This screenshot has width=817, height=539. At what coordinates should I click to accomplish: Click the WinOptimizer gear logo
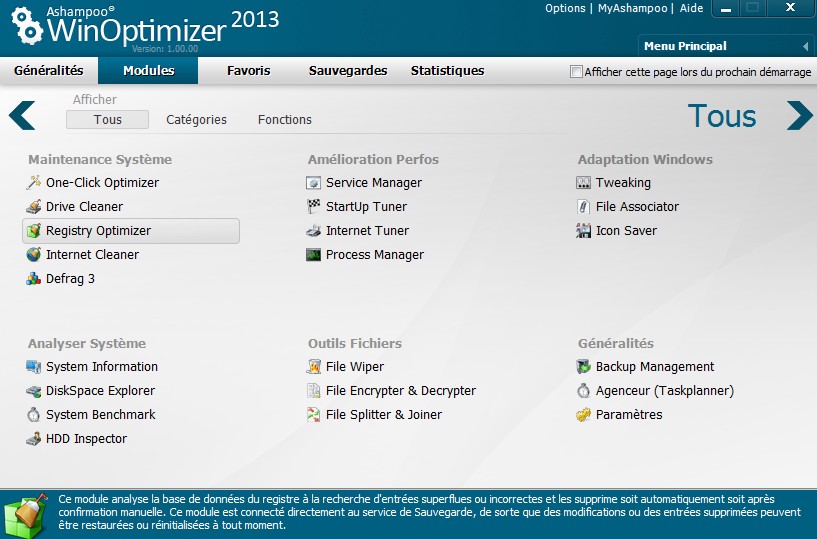point(26,26)
